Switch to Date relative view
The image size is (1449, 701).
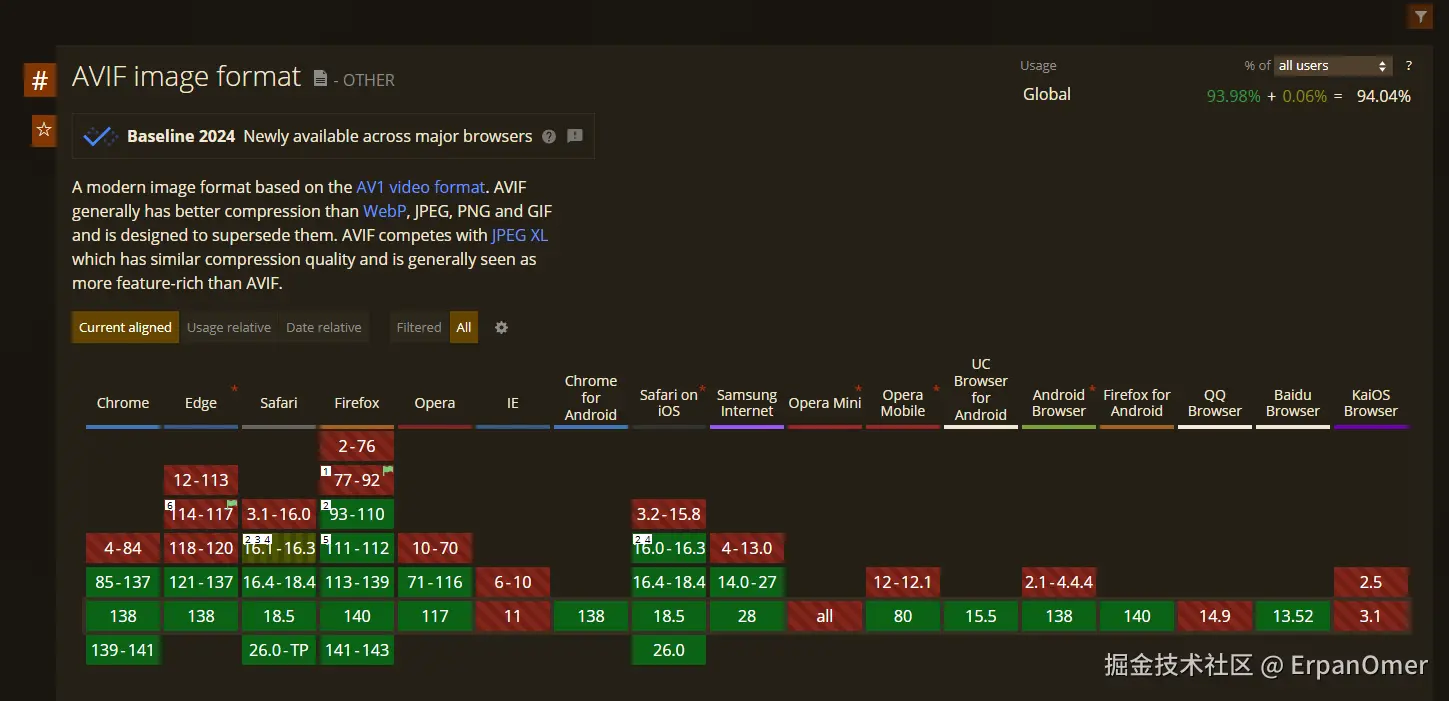tap(324, 327)
